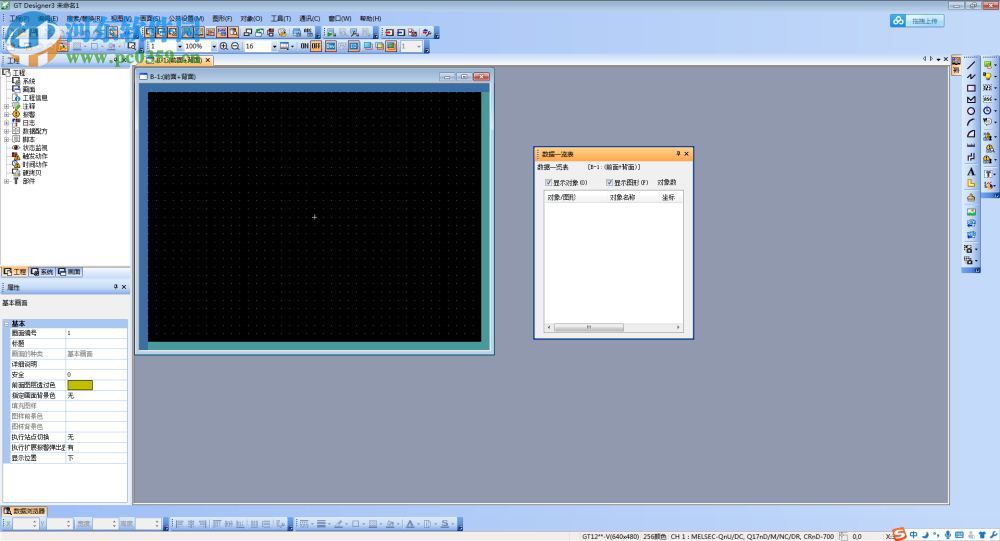The image size is (1000, 541).
Task: Open the 工具(T) menu
Action: click(x=281, y=19)
